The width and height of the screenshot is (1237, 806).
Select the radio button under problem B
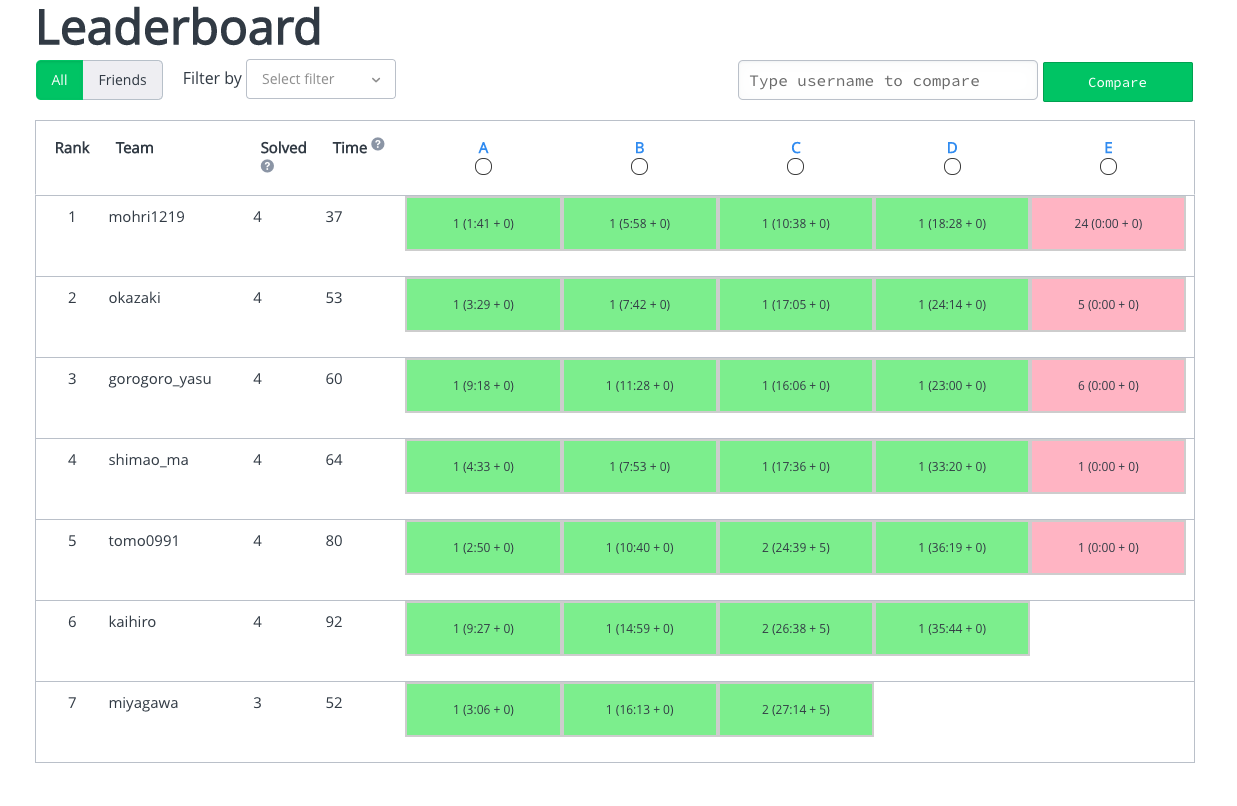[x=639, y=167]
